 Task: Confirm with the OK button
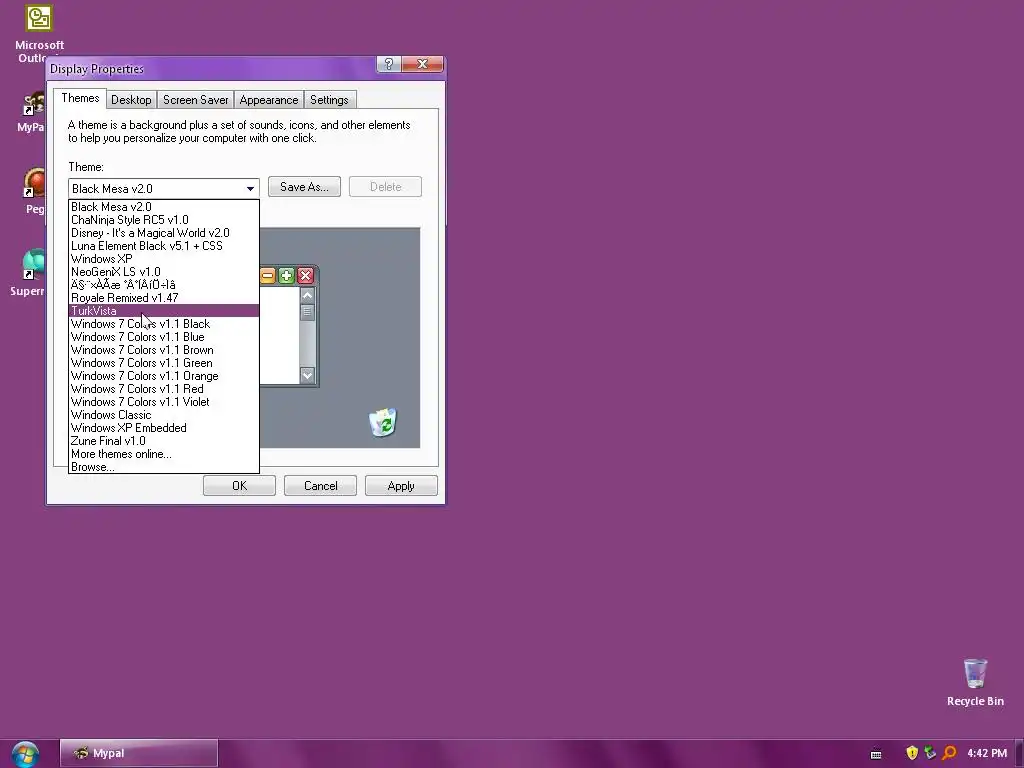click(239, 486)
